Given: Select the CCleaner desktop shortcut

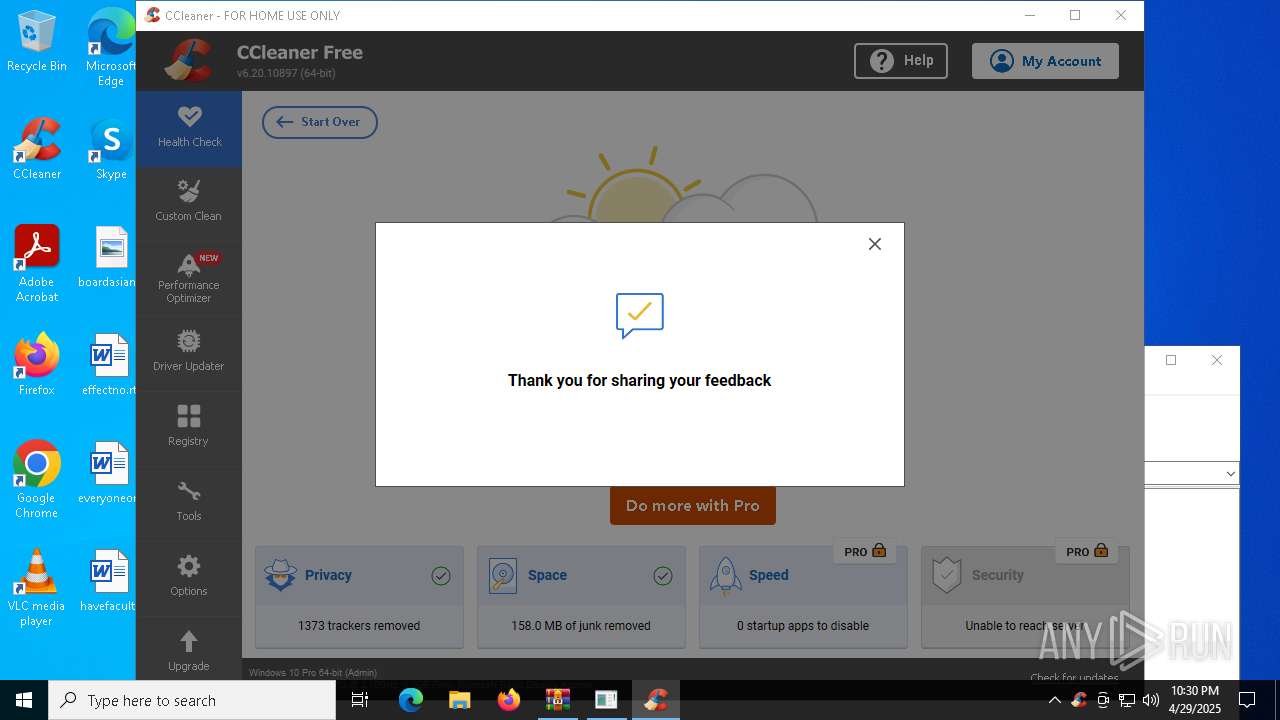Looking at the screenshot, I should pos(37,149).
